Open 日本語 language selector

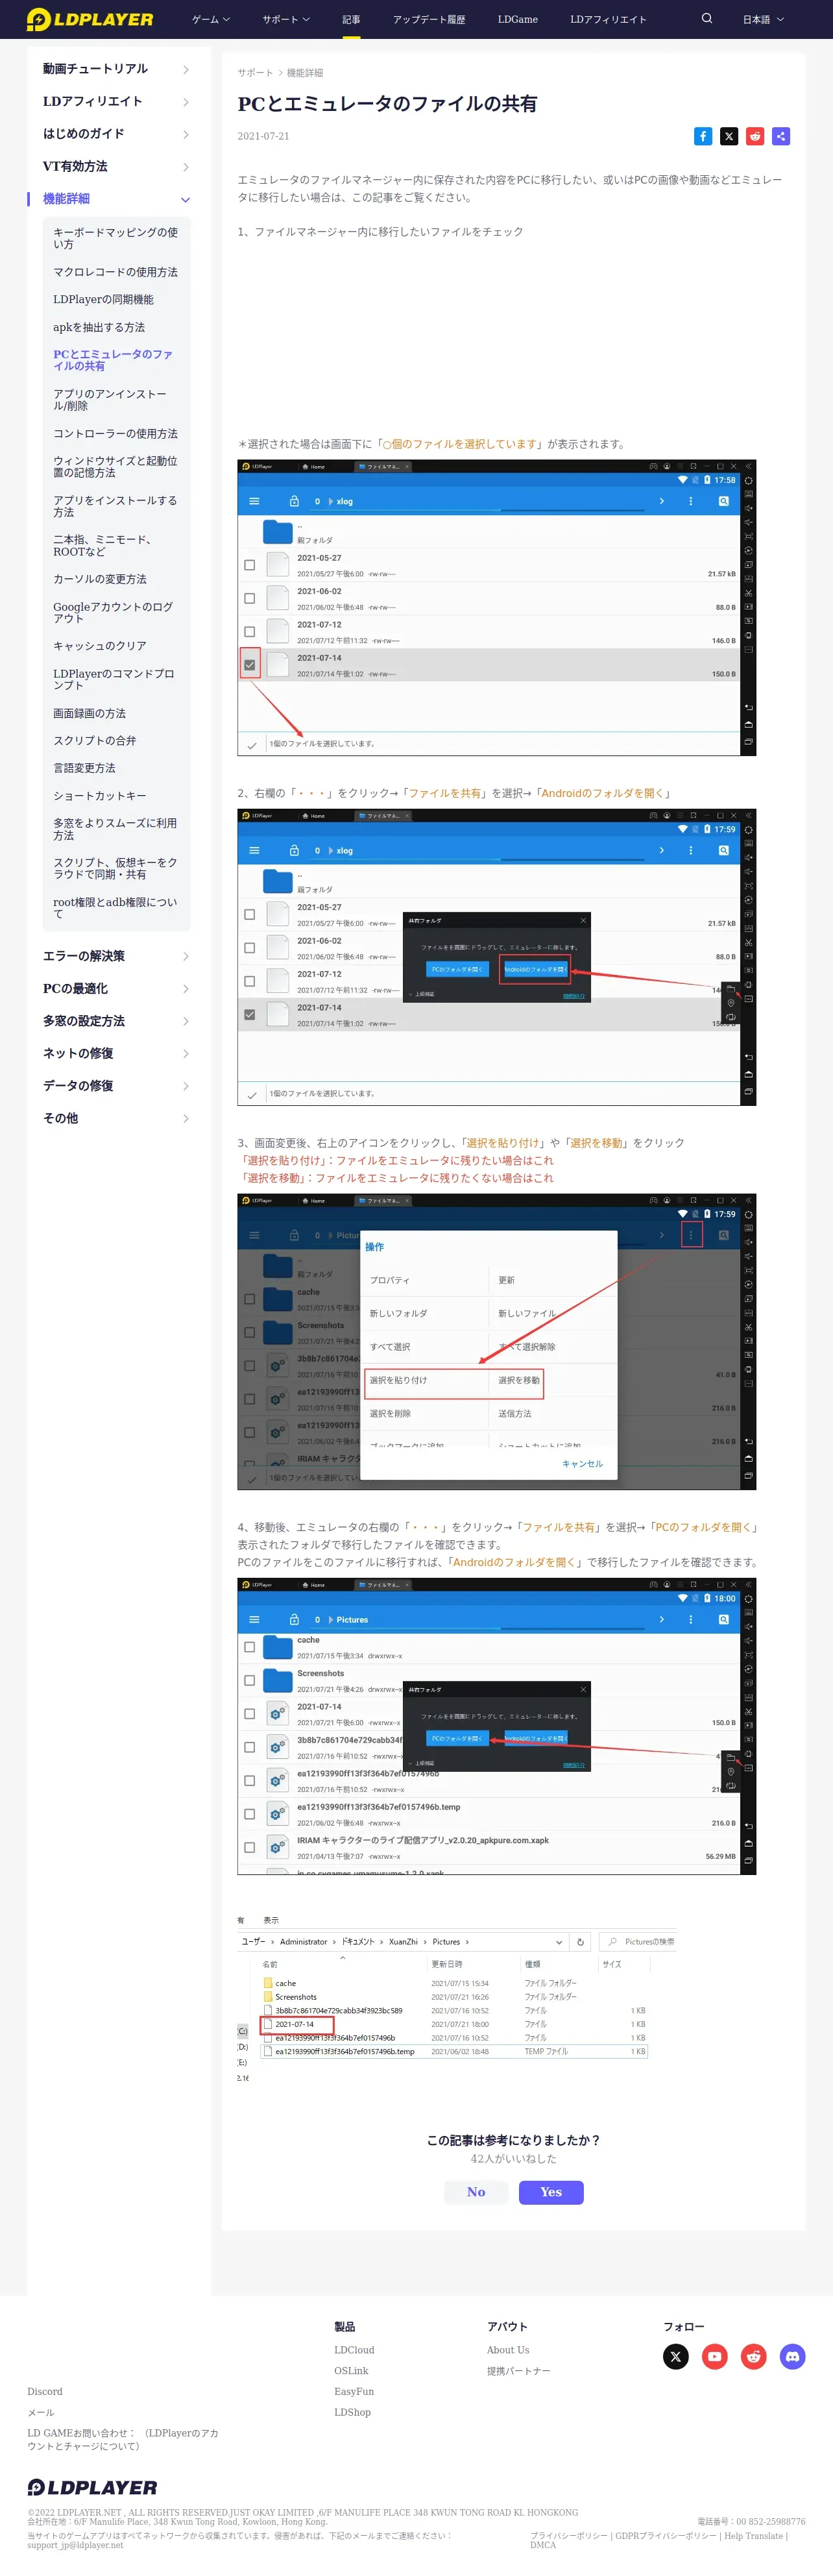[763, 19]
